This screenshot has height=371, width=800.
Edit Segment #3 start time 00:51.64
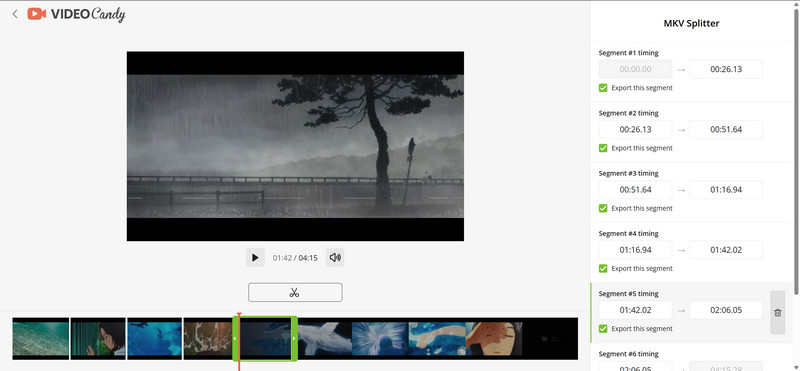(x=635, y=190)
